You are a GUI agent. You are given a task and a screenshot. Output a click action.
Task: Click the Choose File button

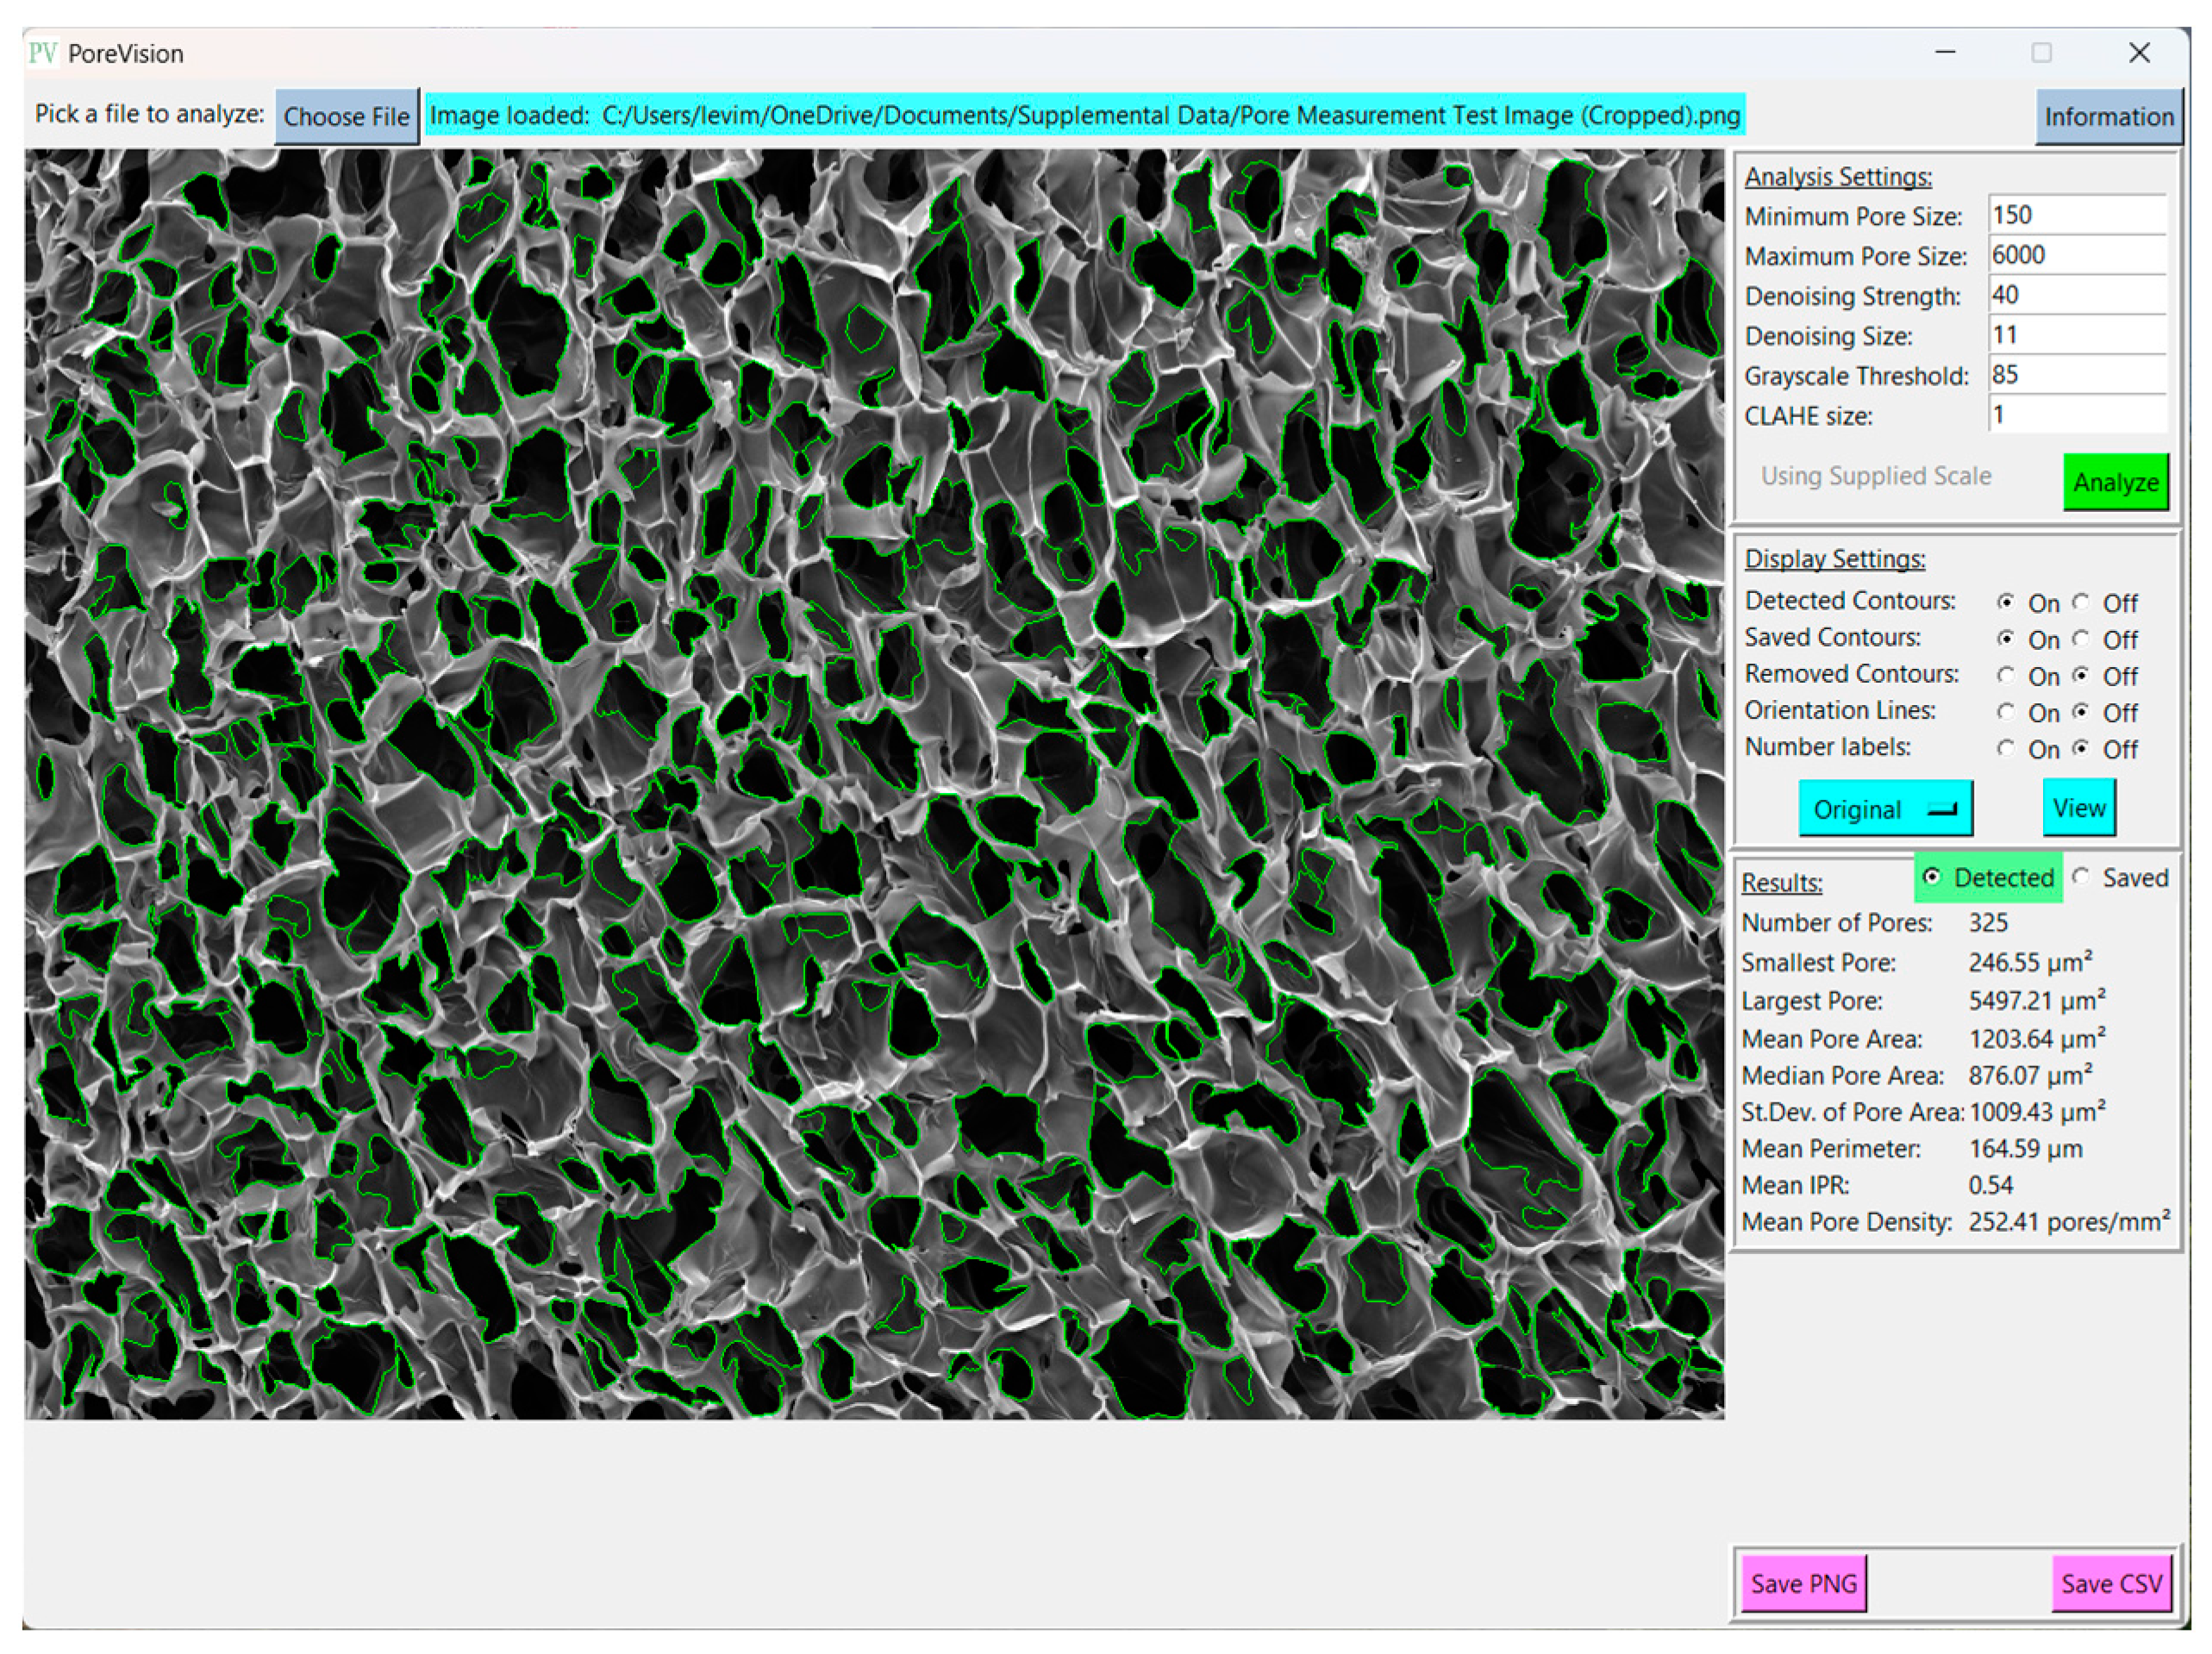pyautogui.click(x=346, y=117)
